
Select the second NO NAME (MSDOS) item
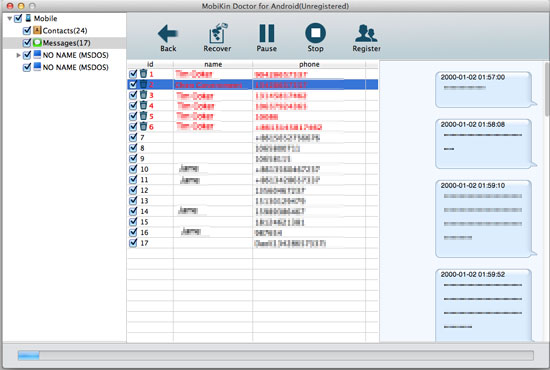click(x=75, y=67)
